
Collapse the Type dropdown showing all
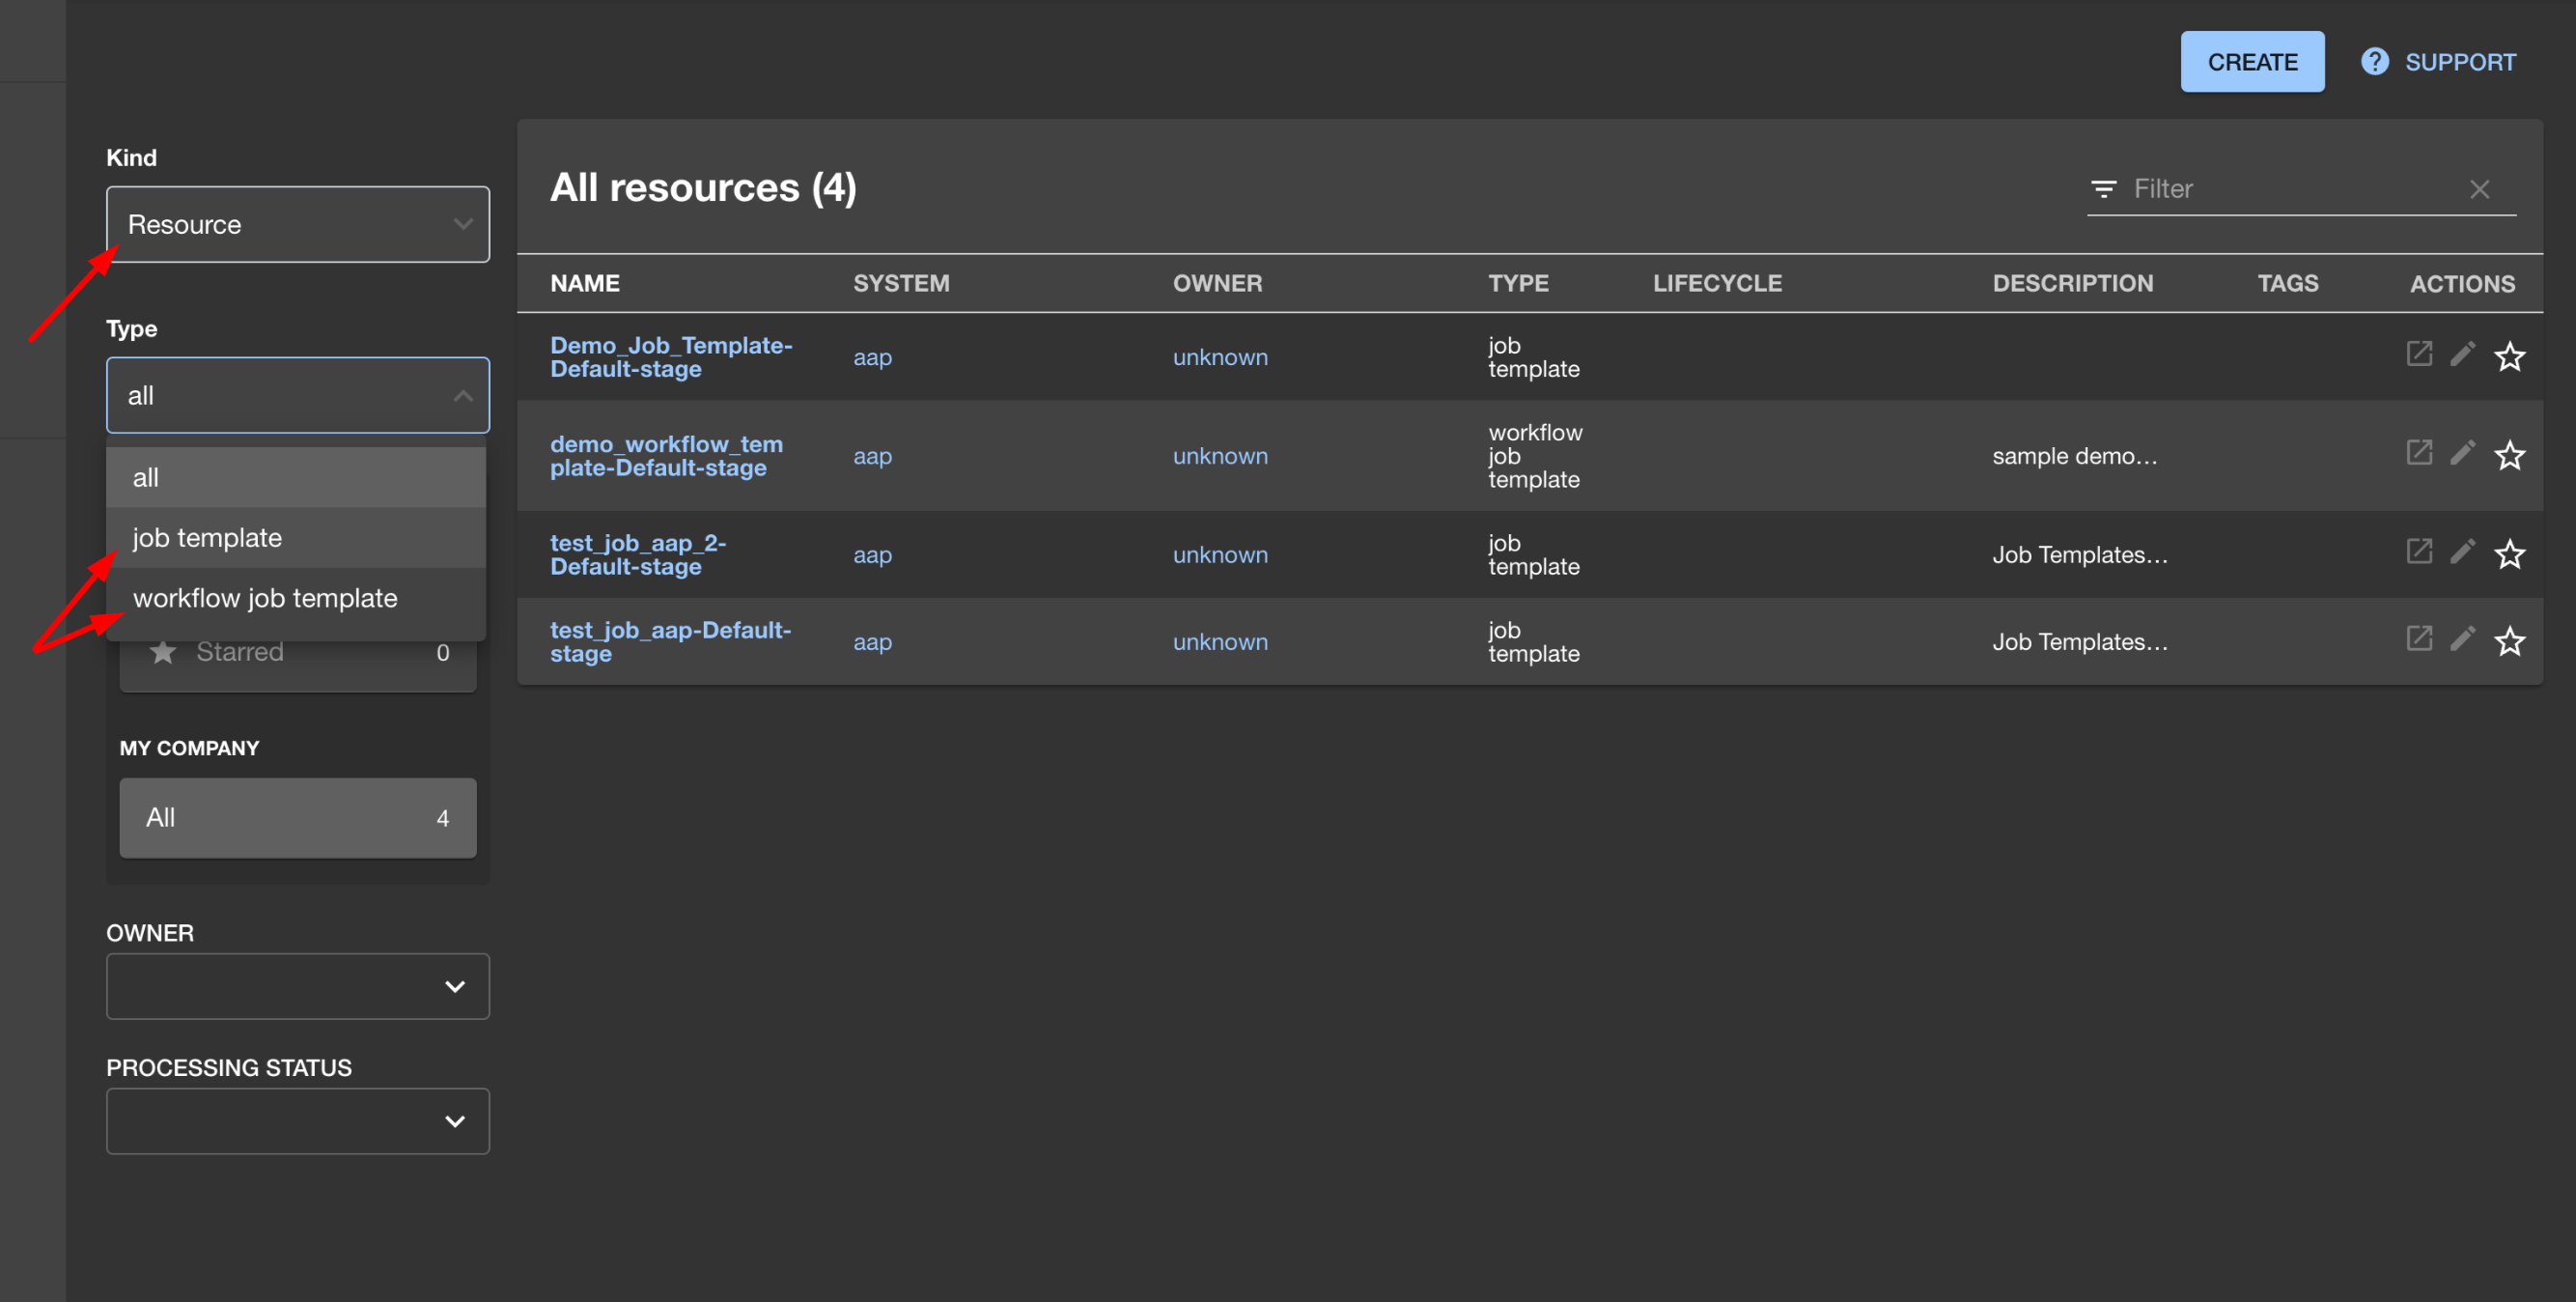[x=298, y=395]
